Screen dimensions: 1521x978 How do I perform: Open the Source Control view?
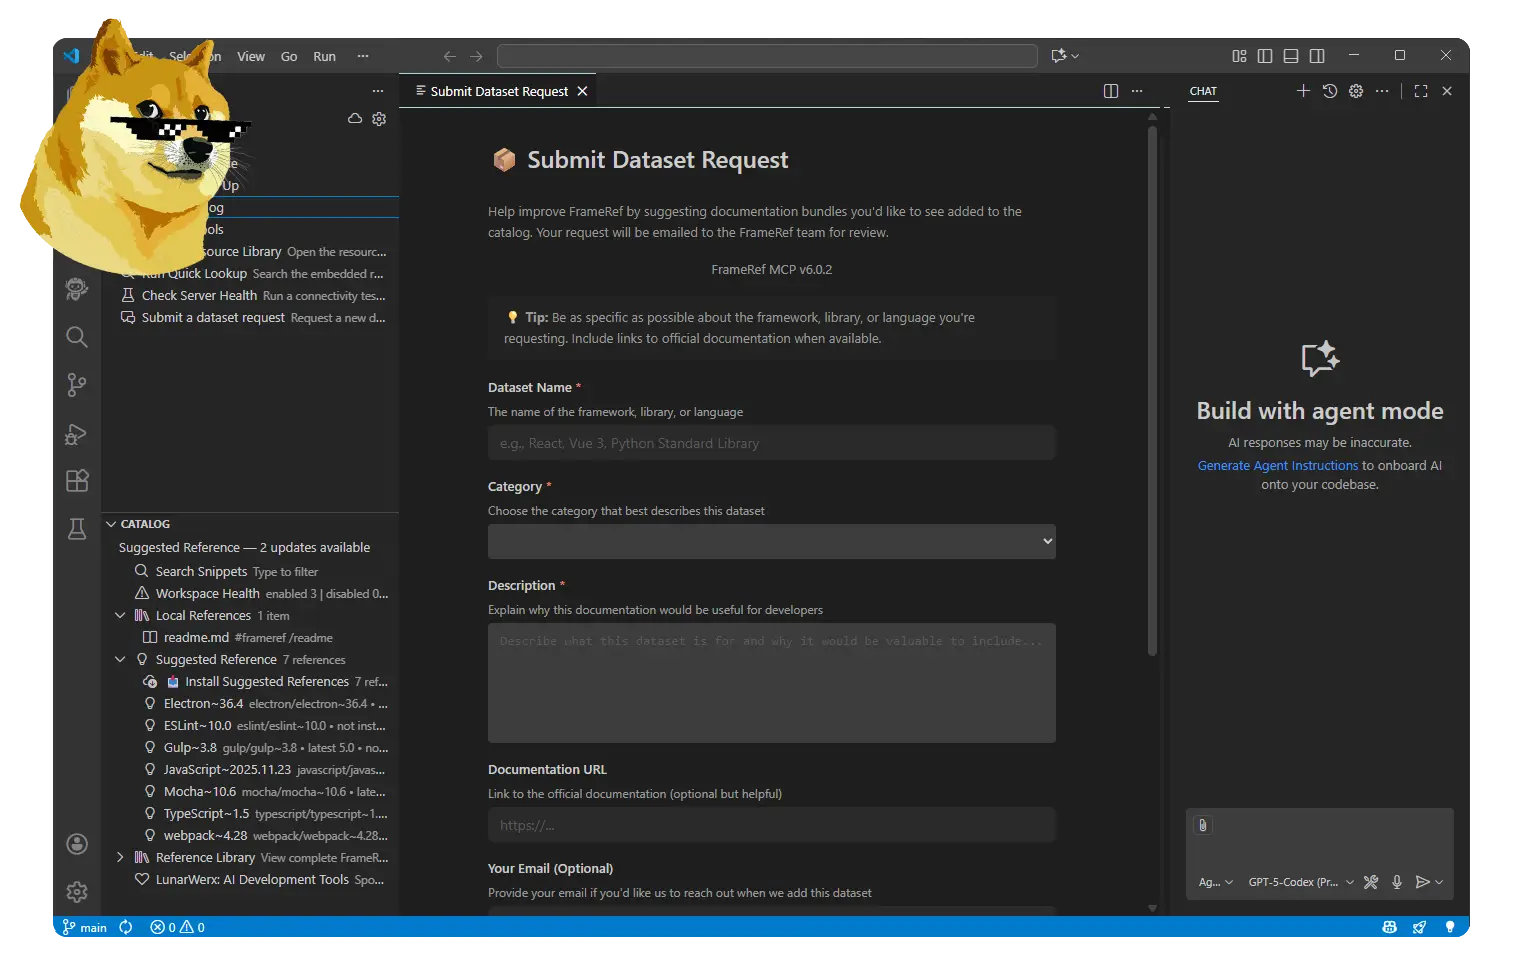point(77,385)
